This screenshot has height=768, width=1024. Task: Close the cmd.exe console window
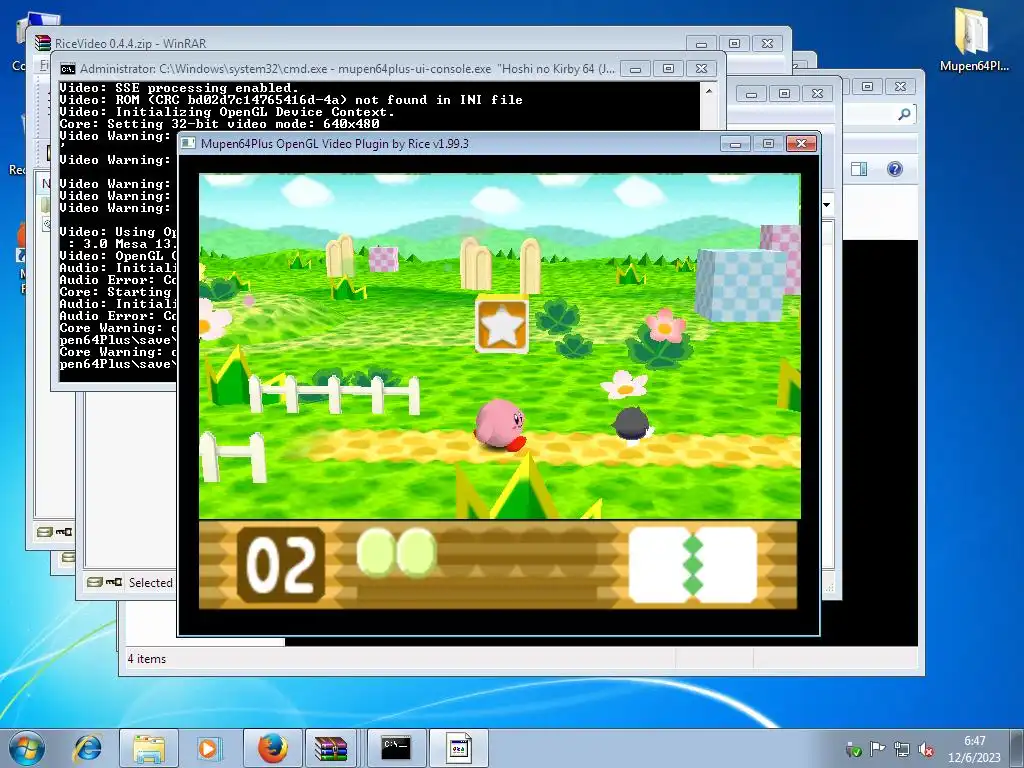pyautogui.click(x=701, y=69)
